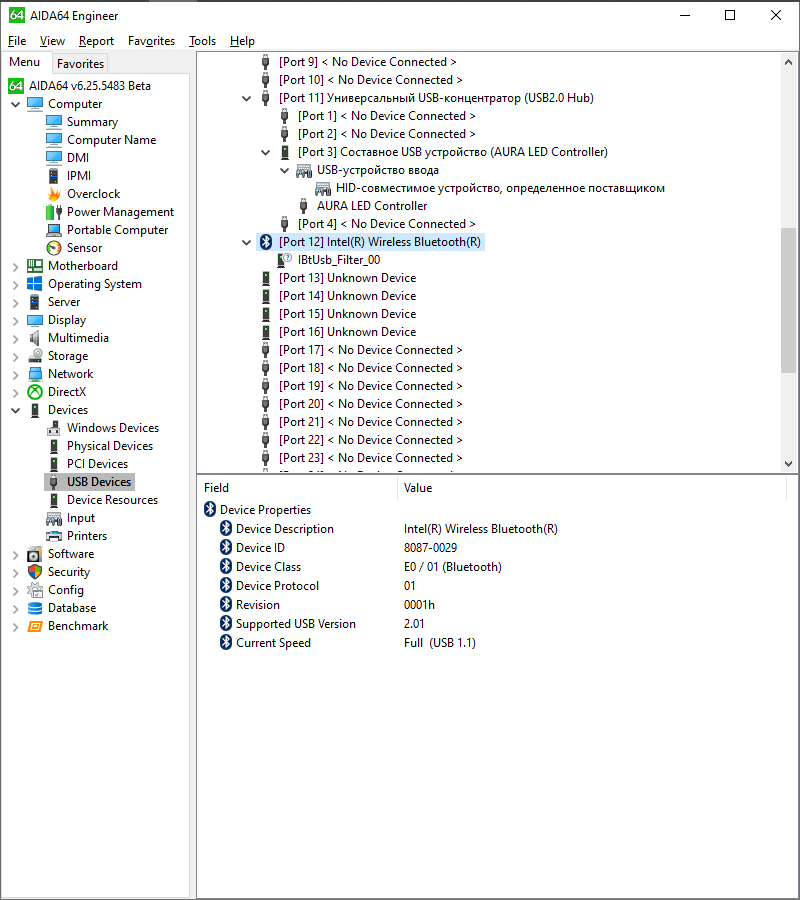
Task: Expand the Storage tree node
Action: pyautogui.click(x=15, y=356)
